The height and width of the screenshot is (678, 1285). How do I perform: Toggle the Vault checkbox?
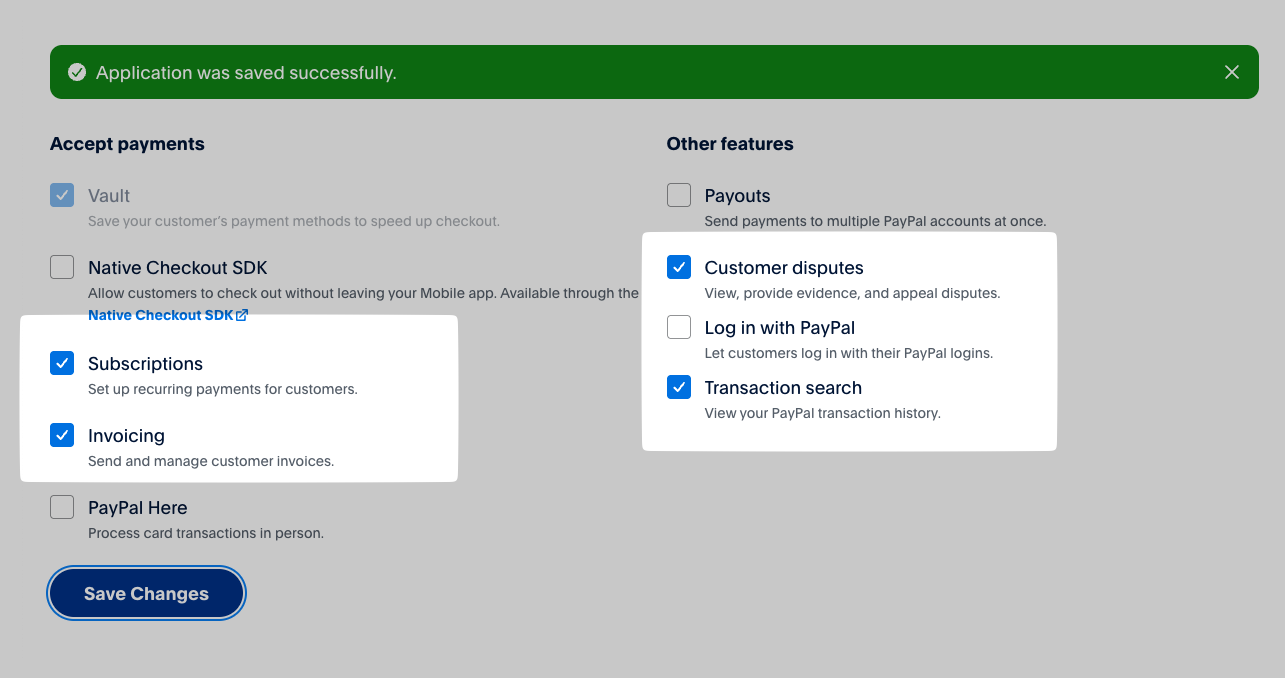tap(62, 195)
